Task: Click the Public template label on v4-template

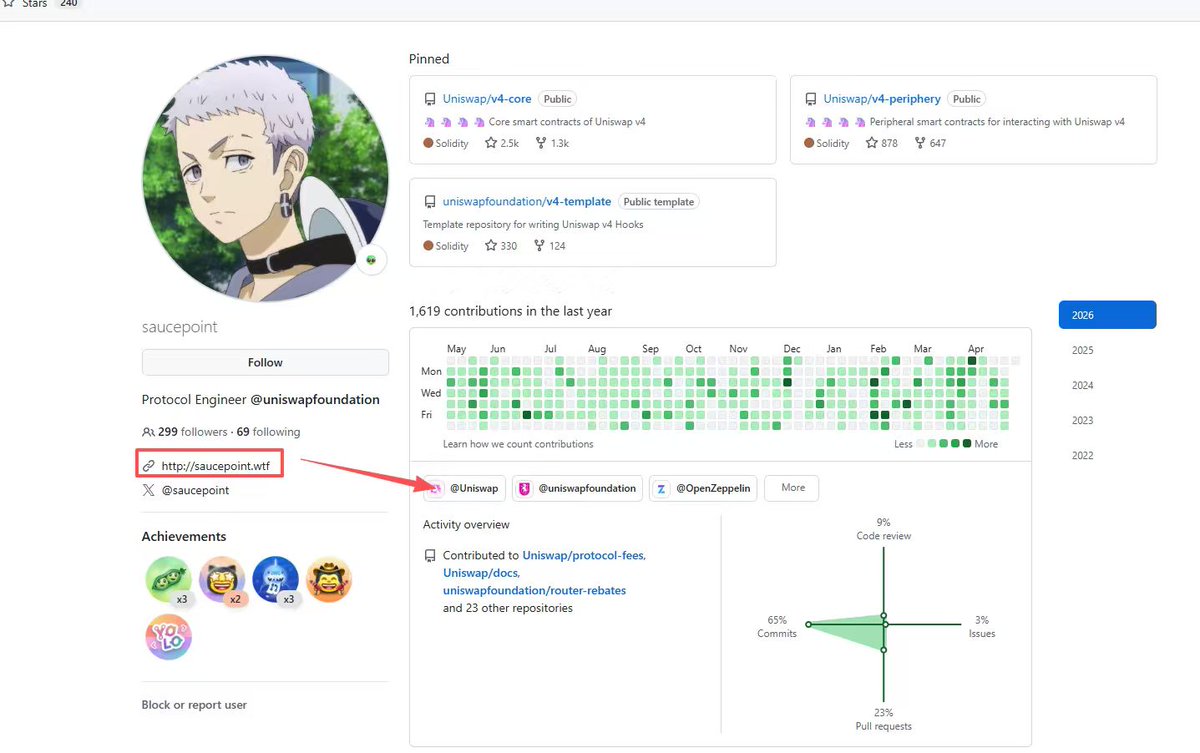Action: pos(658,201)
